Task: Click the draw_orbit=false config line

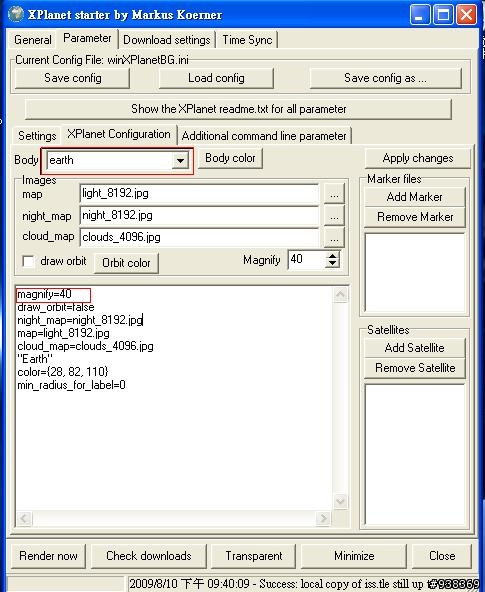Action: [x=56, y=307]
